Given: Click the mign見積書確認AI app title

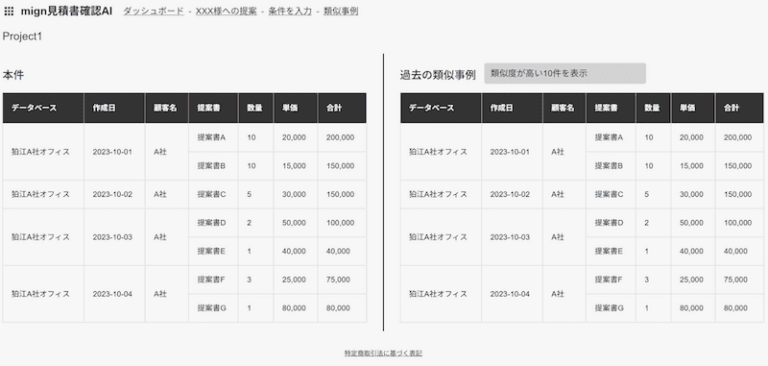Looking at the screenshot, I should pyautogui.click(x=67, y=11).
